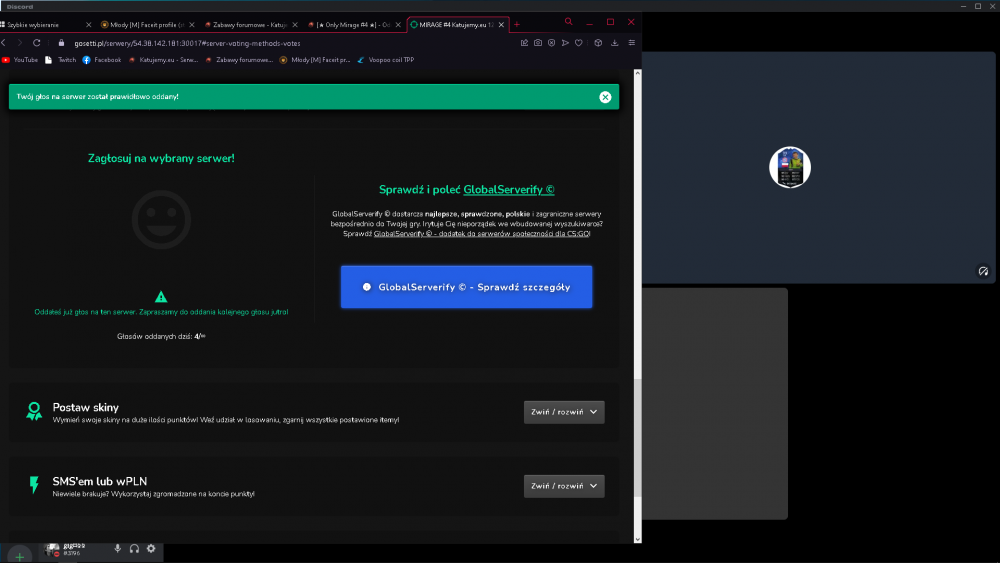Screen dimensions: 1000x563
Task: Click the SMS'em lub wPLN lightning icon
Action: [34, 485]
